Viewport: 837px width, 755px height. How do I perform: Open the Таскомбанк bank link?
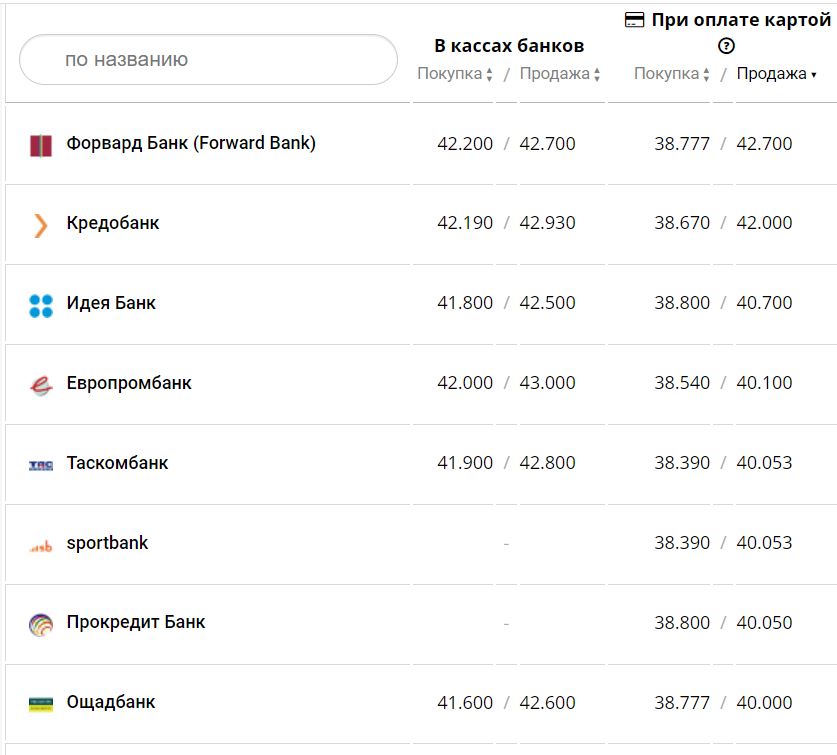117,463
